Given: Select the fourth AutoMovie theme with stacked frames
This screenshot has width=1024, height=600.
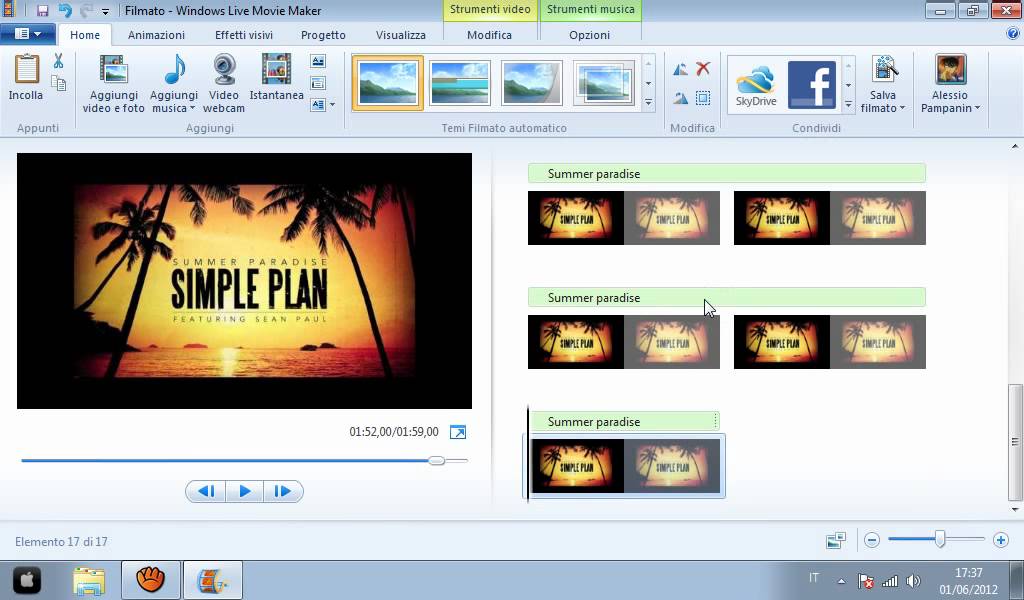Looking at the screenshot, I should (x=603, y=83).
